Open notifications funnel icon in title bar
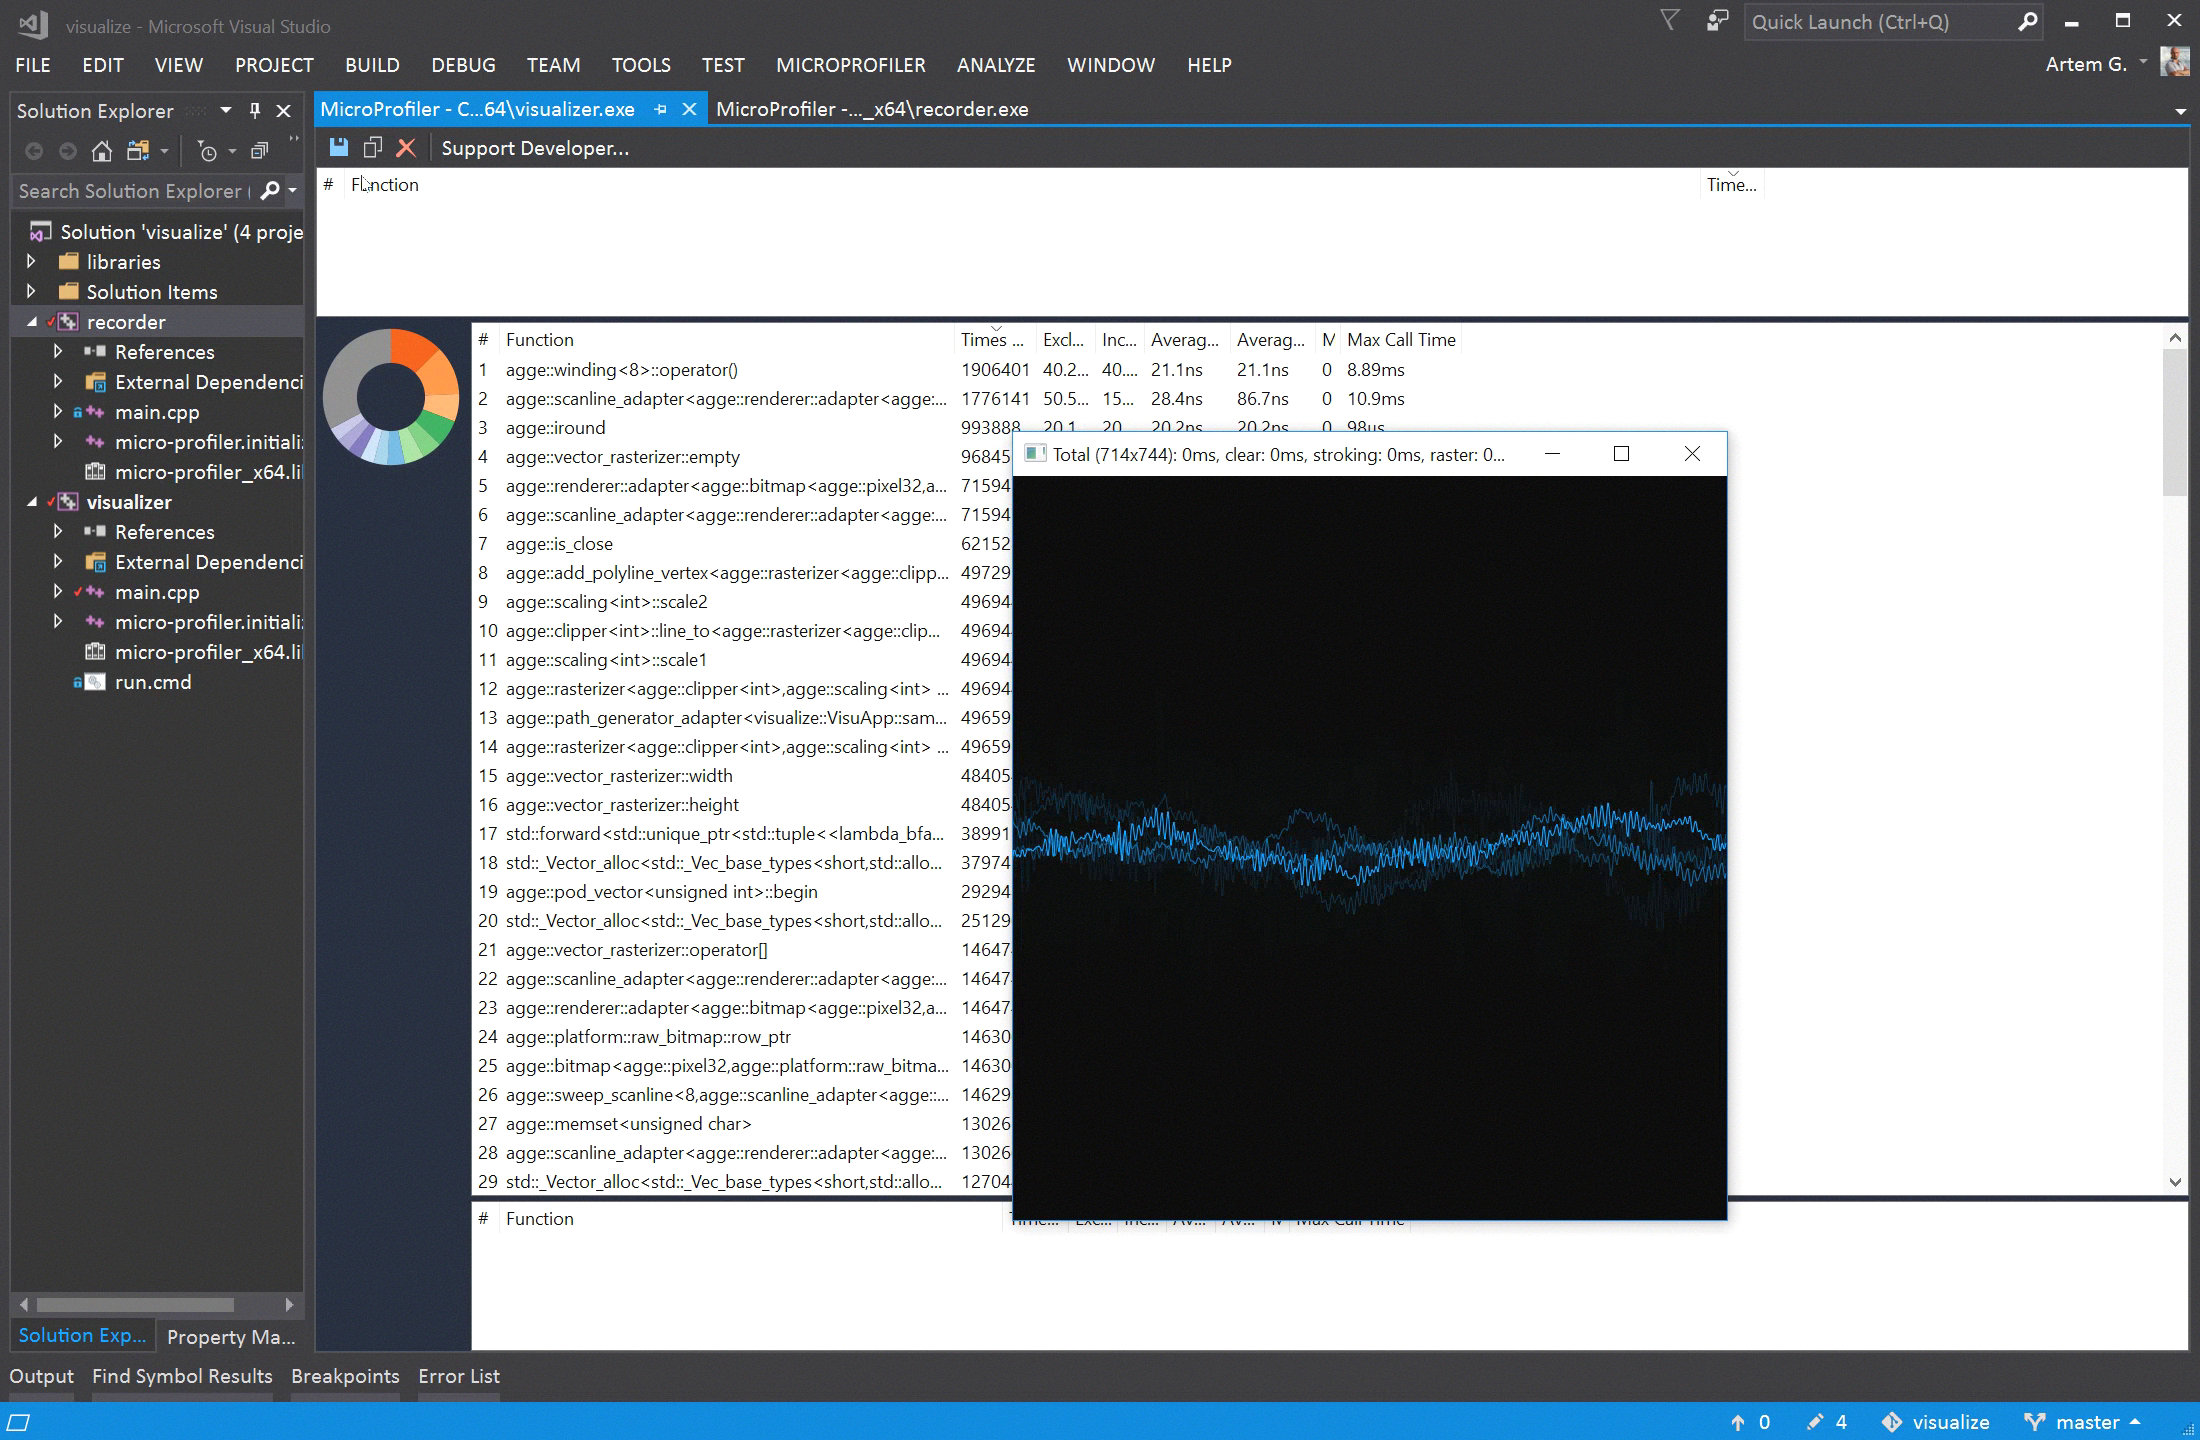This screenshot has height=1440, width=2200. [x=1669, y=21]
